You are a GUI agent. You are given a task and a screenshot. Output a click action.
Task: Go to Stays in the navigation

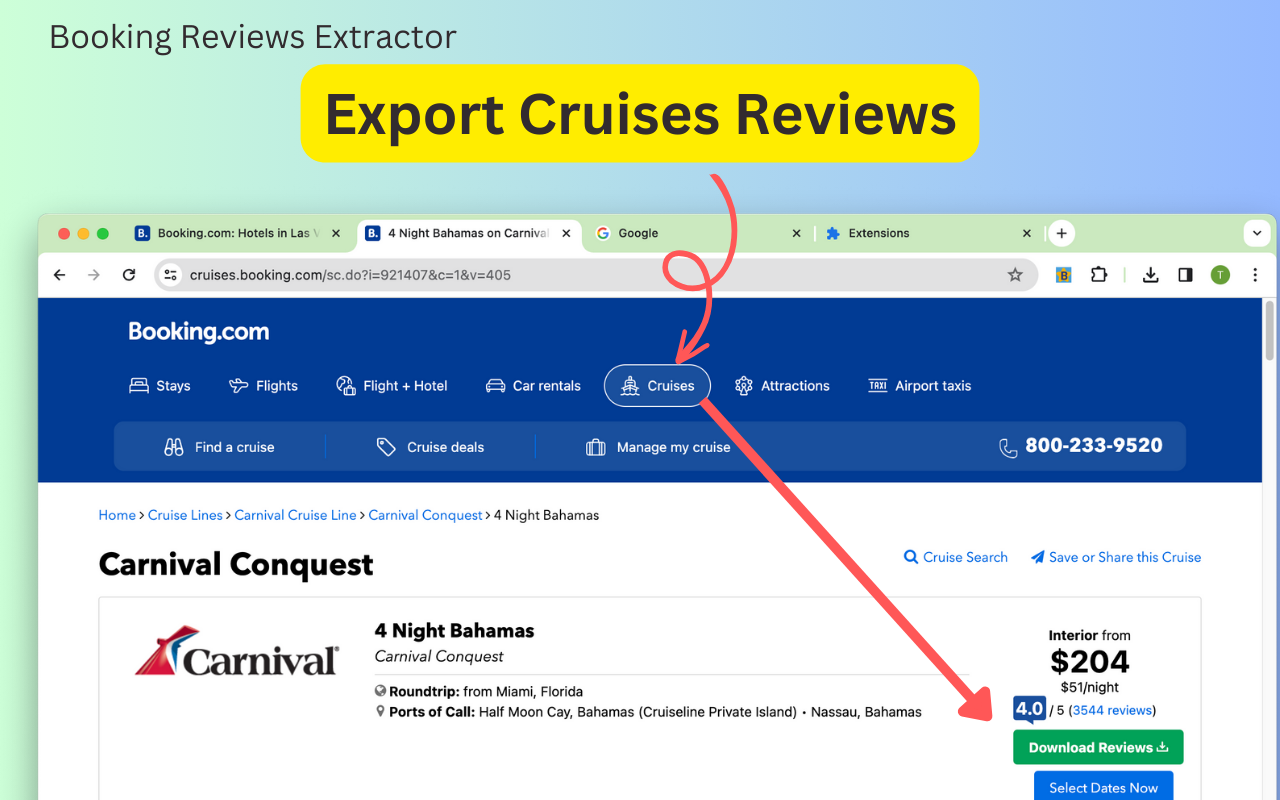point(160,386)
